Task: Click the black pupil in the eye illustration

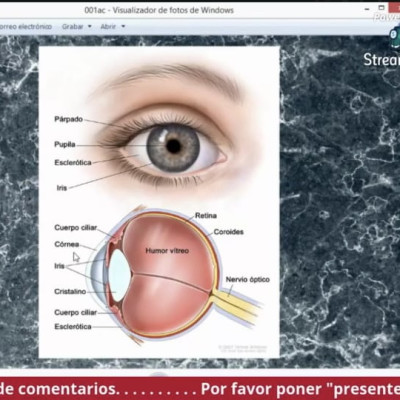Action: click(173, 146)
